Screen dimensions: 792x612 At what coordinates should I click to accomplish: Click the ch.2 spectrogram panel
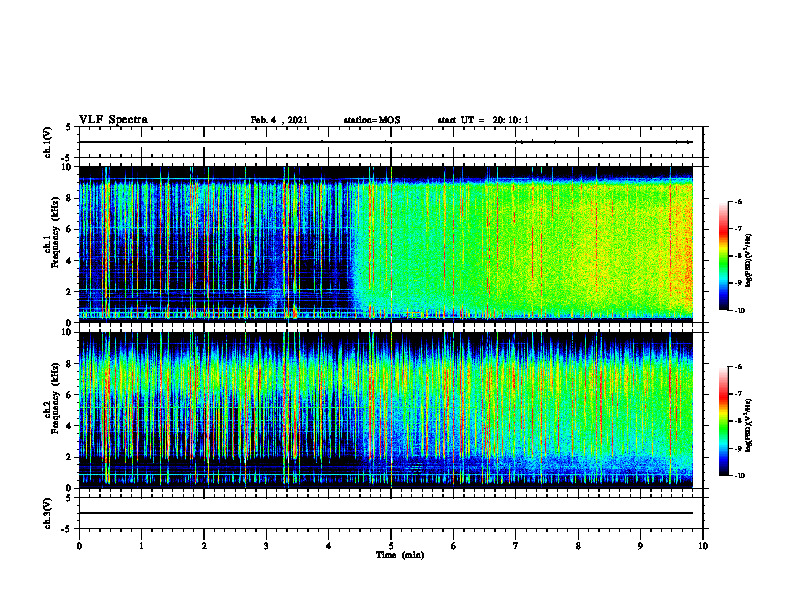click(x=386, y=410)
